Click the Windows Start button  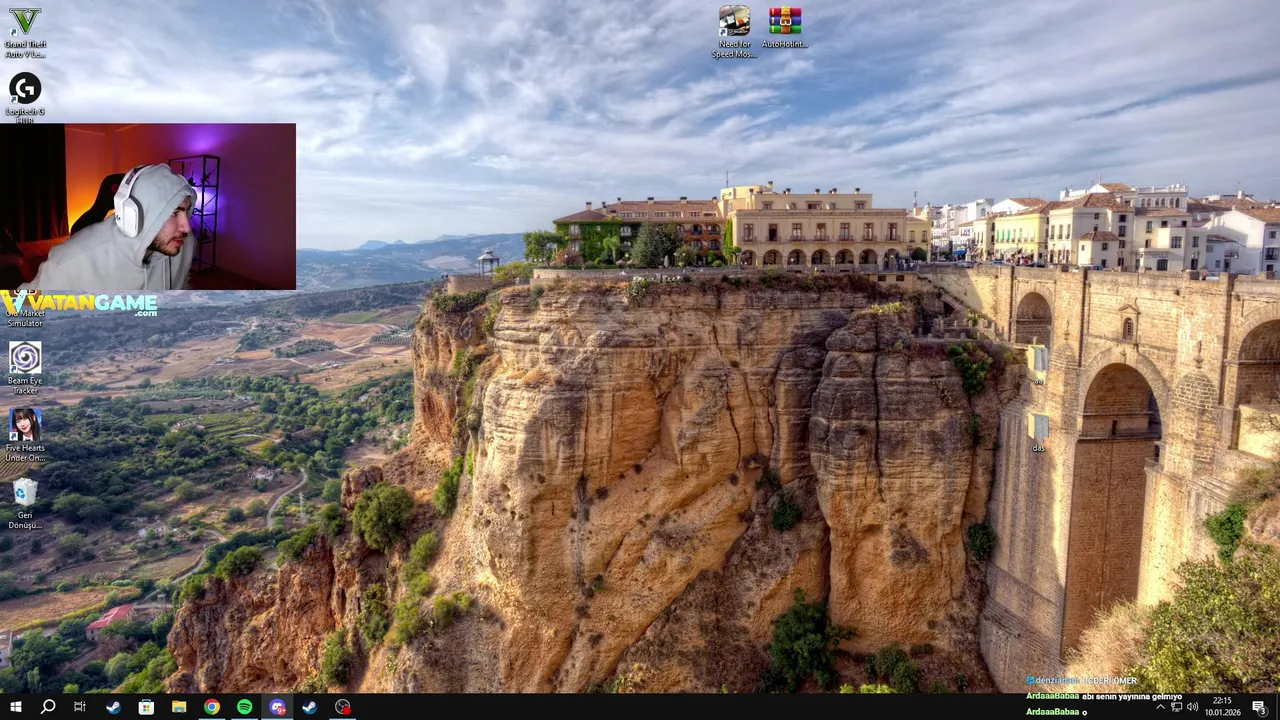(15, 707)
